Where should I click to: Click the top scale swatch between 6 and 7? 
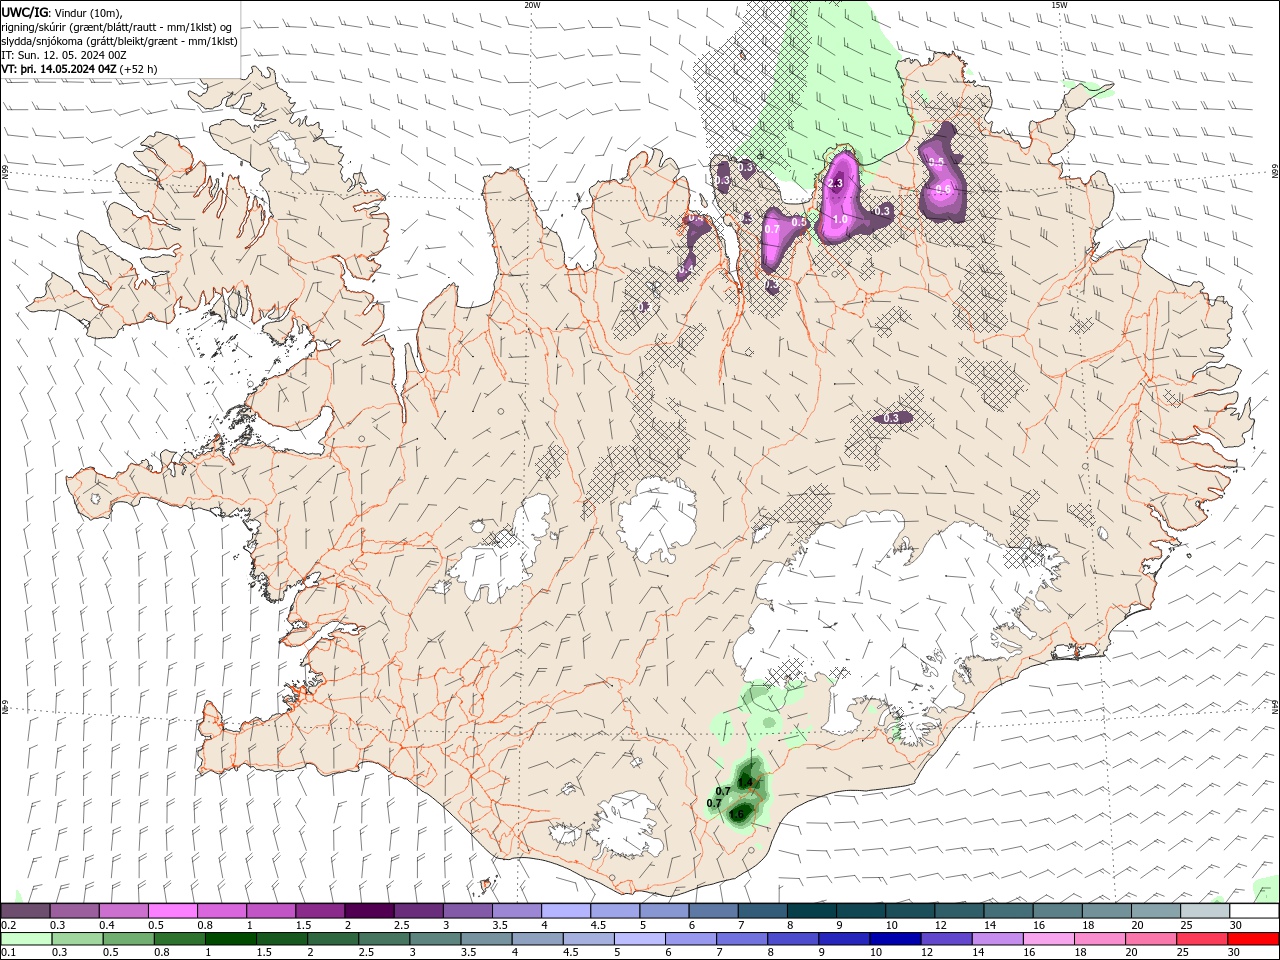(x=713, y=910)
